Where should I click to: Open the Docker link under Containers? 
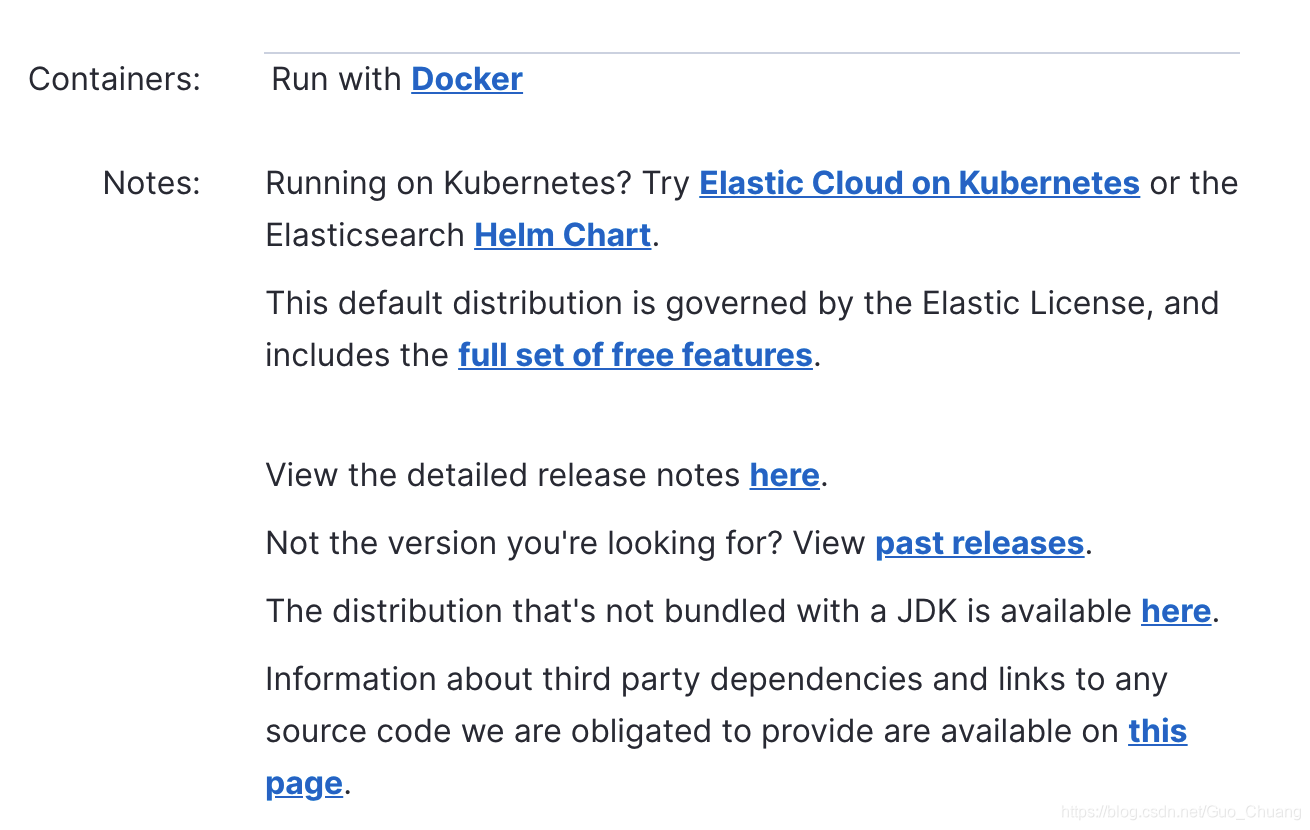(x=467, y=79)
